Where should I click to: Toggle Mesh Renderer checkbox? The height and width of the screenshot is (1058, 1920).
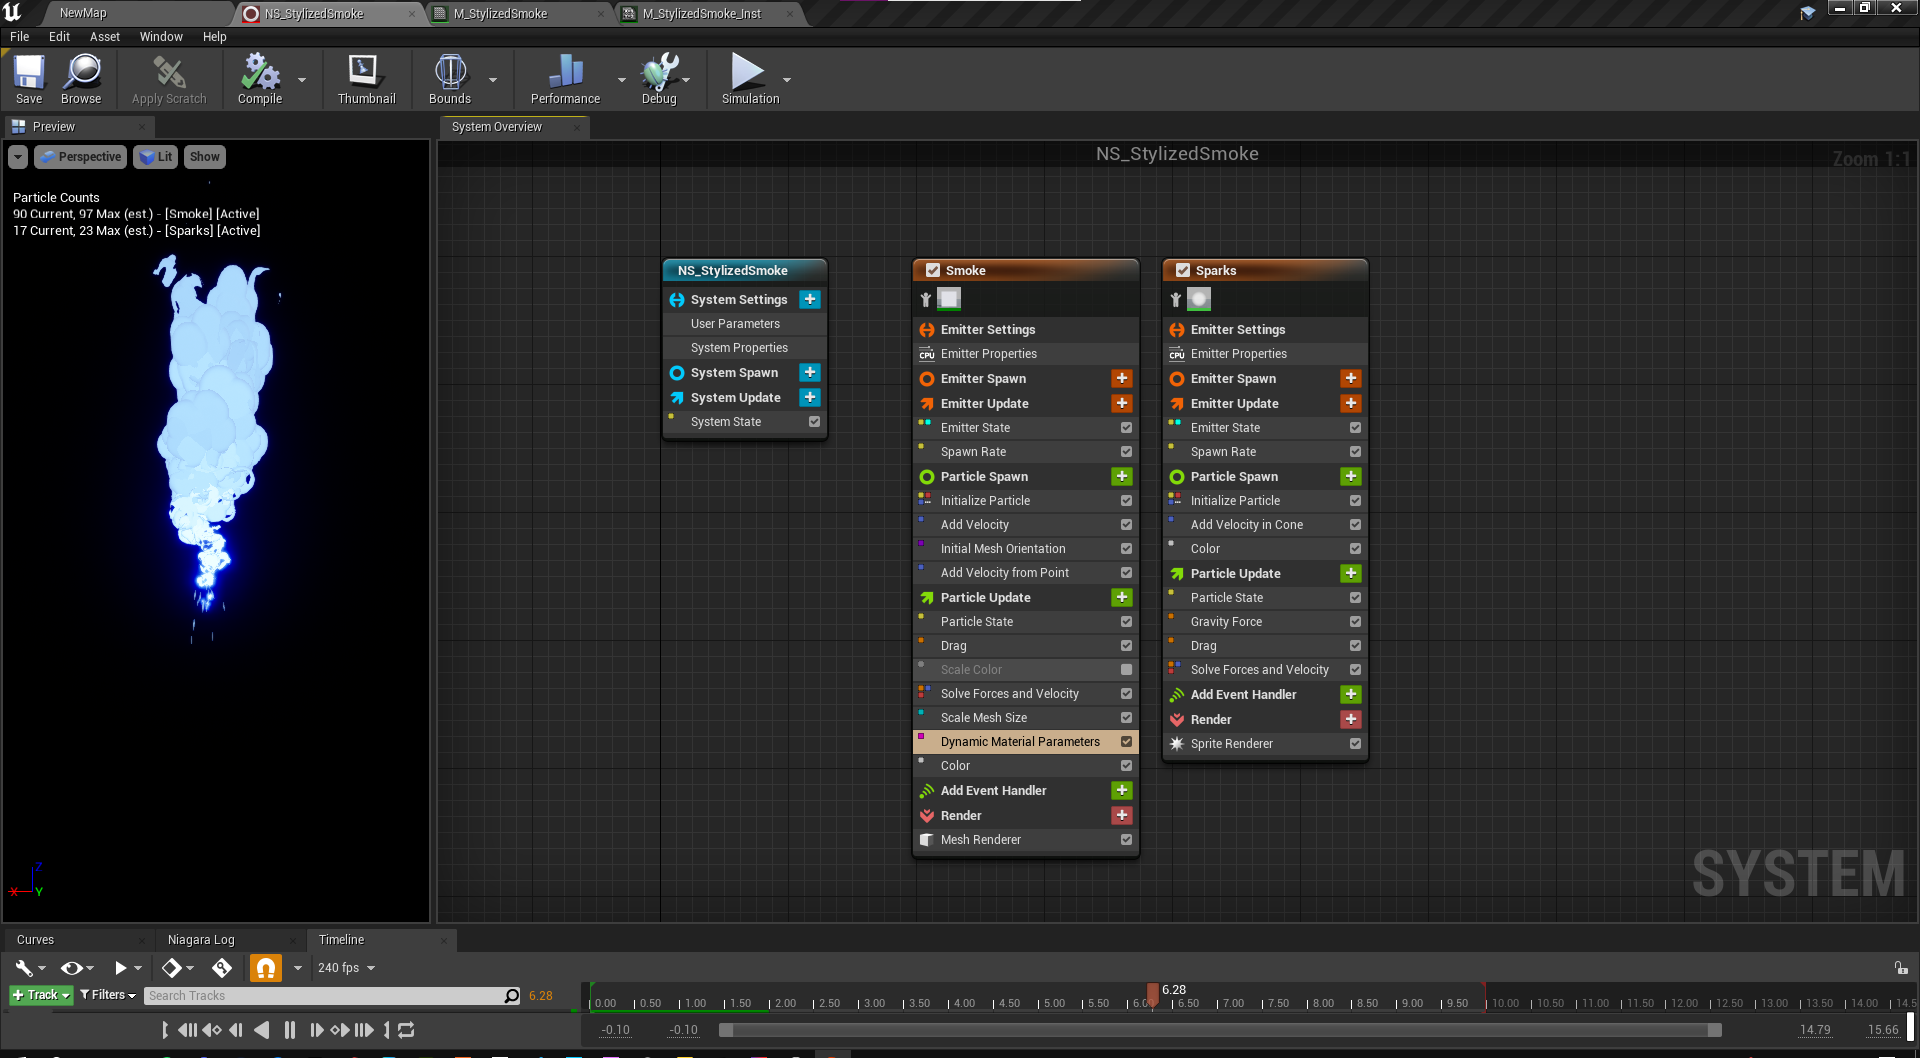[1126, 839]
